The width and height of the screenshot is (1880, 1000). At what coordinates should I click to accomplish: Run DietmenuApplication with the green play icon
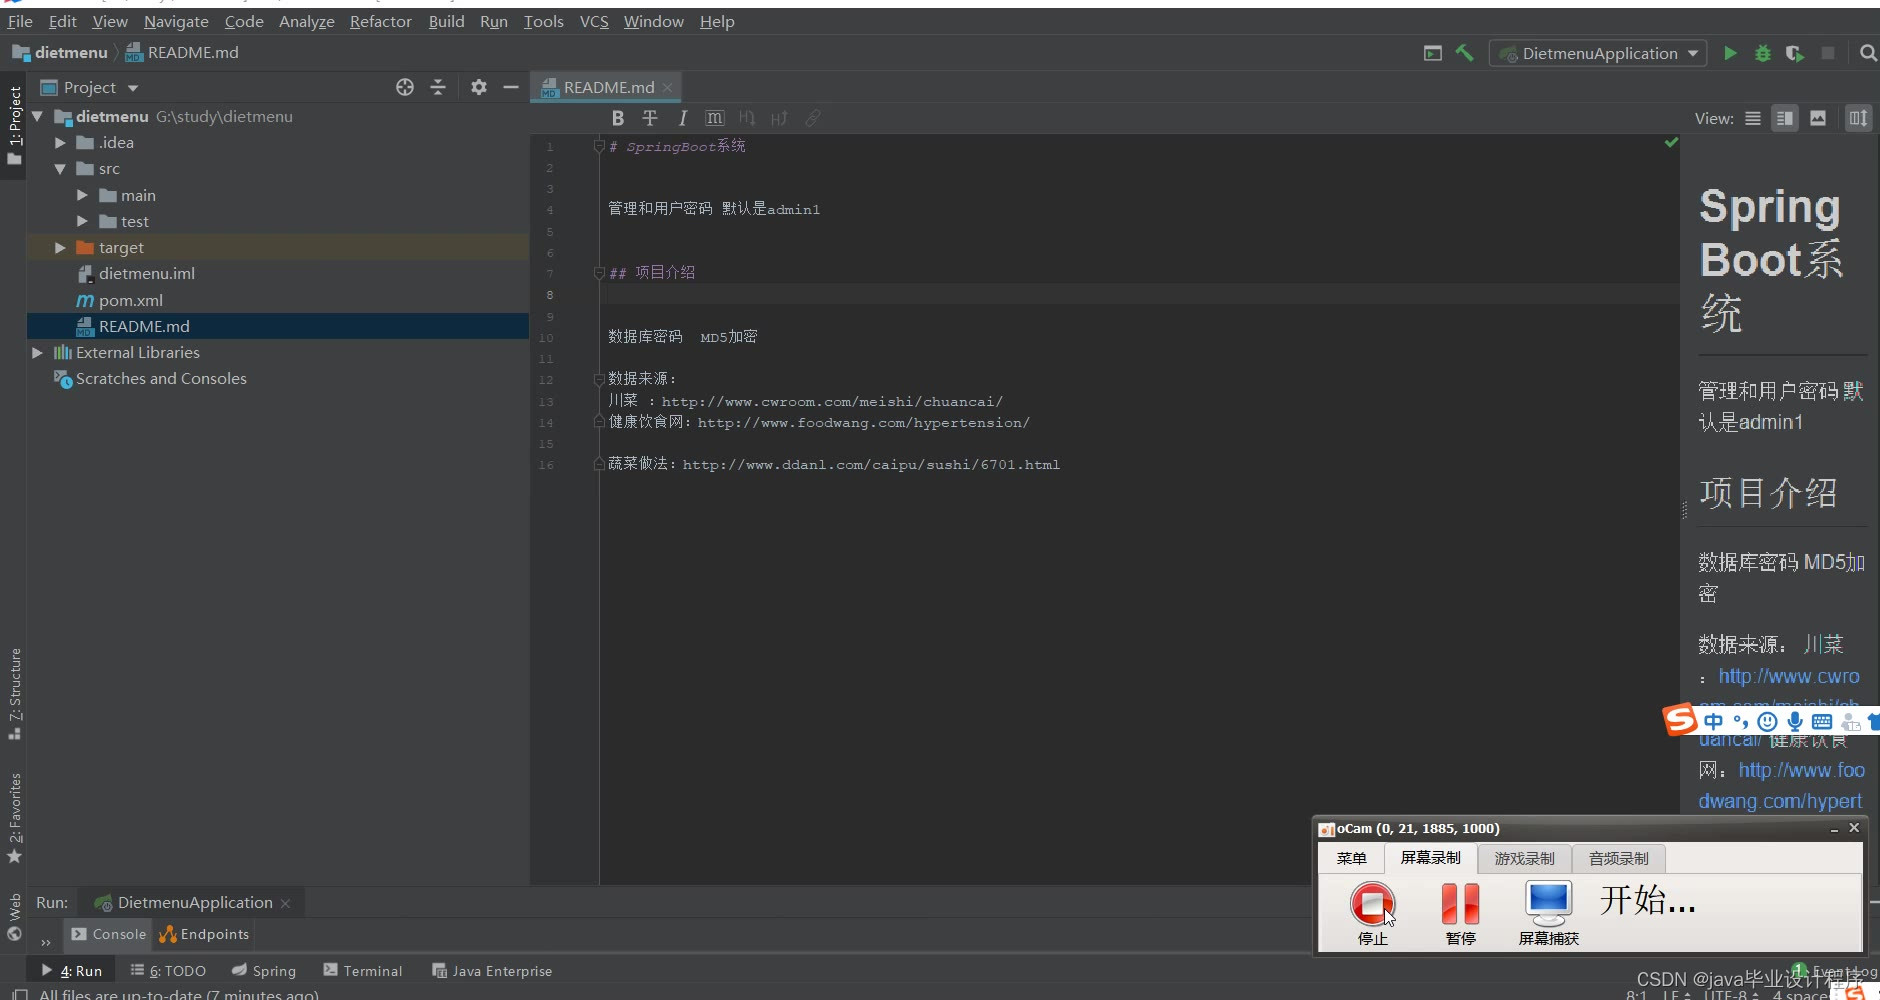(x=1730, y=53)
